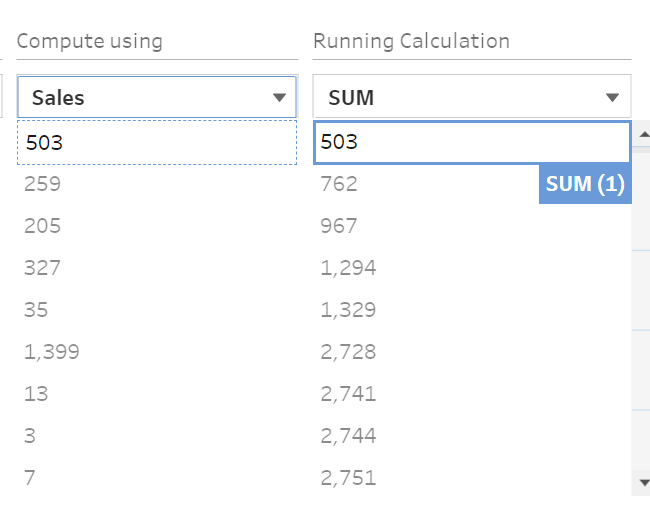
Task: Expand the SUM running calculation dropdown
Action: pyautogui.click(x=472, y=97)
